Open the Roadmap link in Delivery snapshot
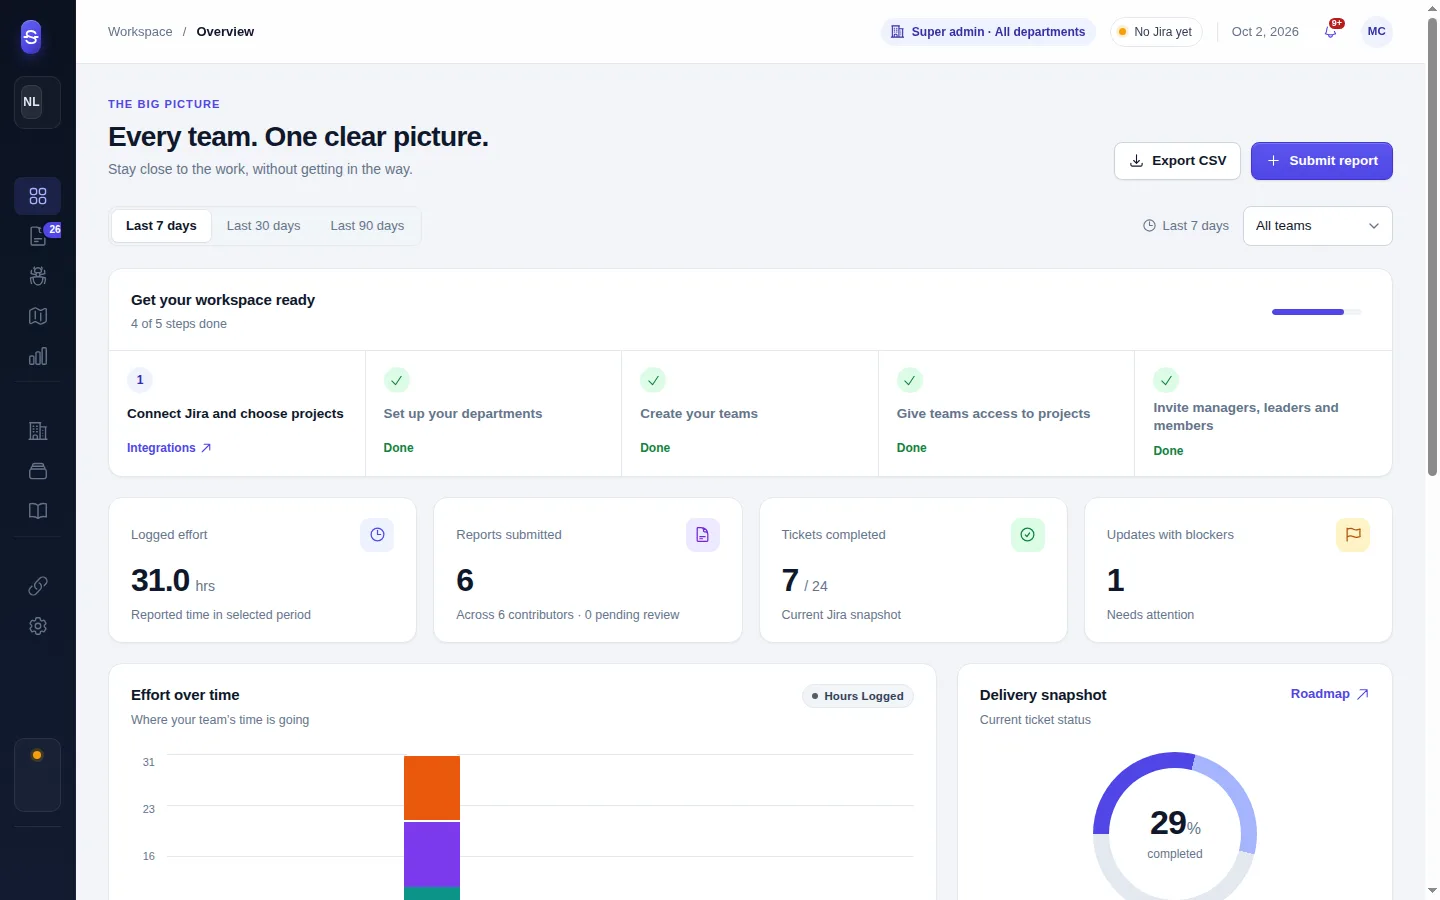Image resolution: width=1440 pixels, height=900 pixels. [1329, 694]
